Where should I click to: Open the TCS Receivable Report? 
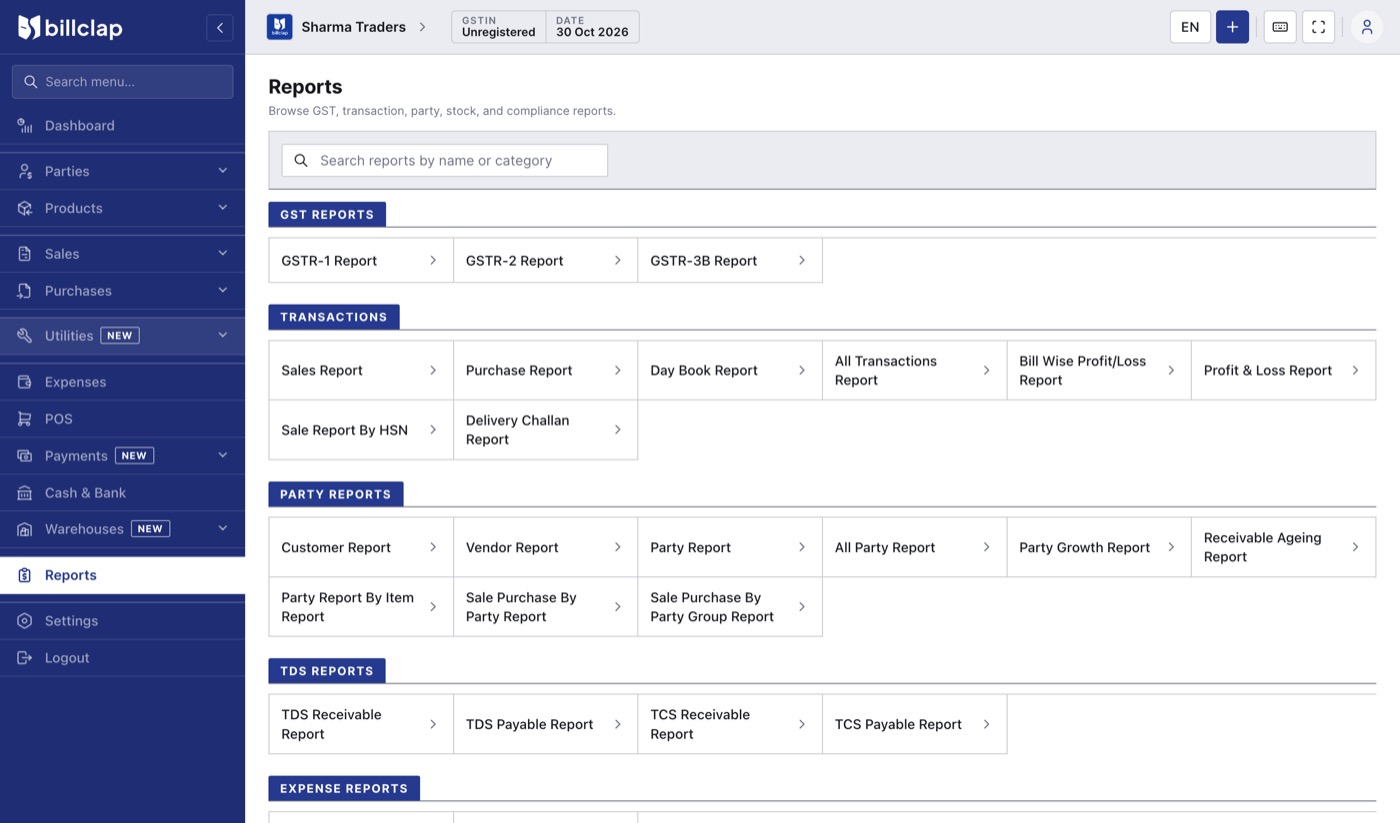730,724
